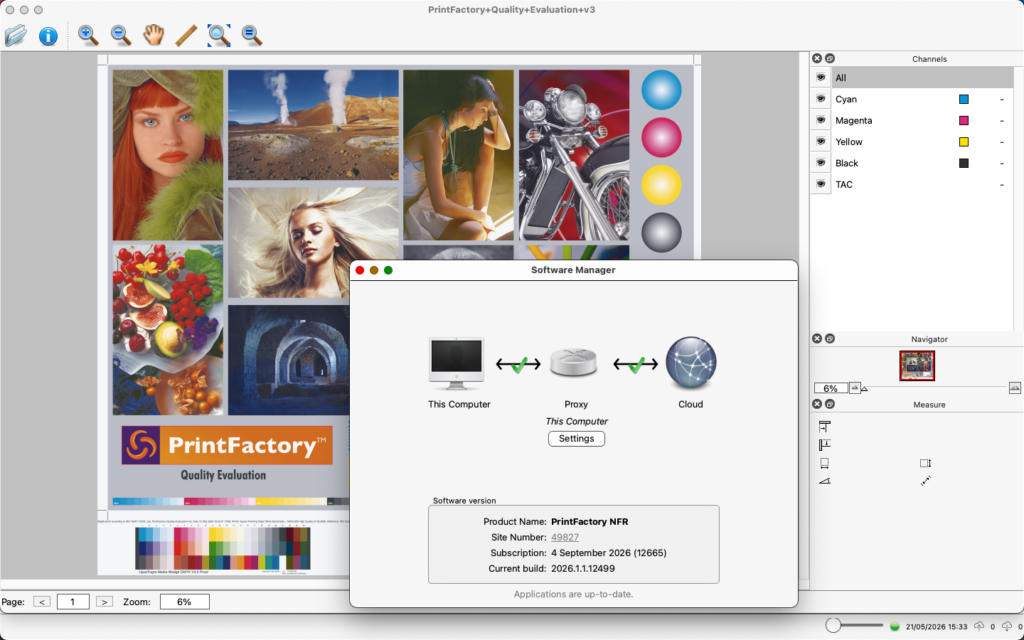The image size is (1024, 640).
Task: Click the current build '2026.1.1.12499' value
Action: pos(583,569)
